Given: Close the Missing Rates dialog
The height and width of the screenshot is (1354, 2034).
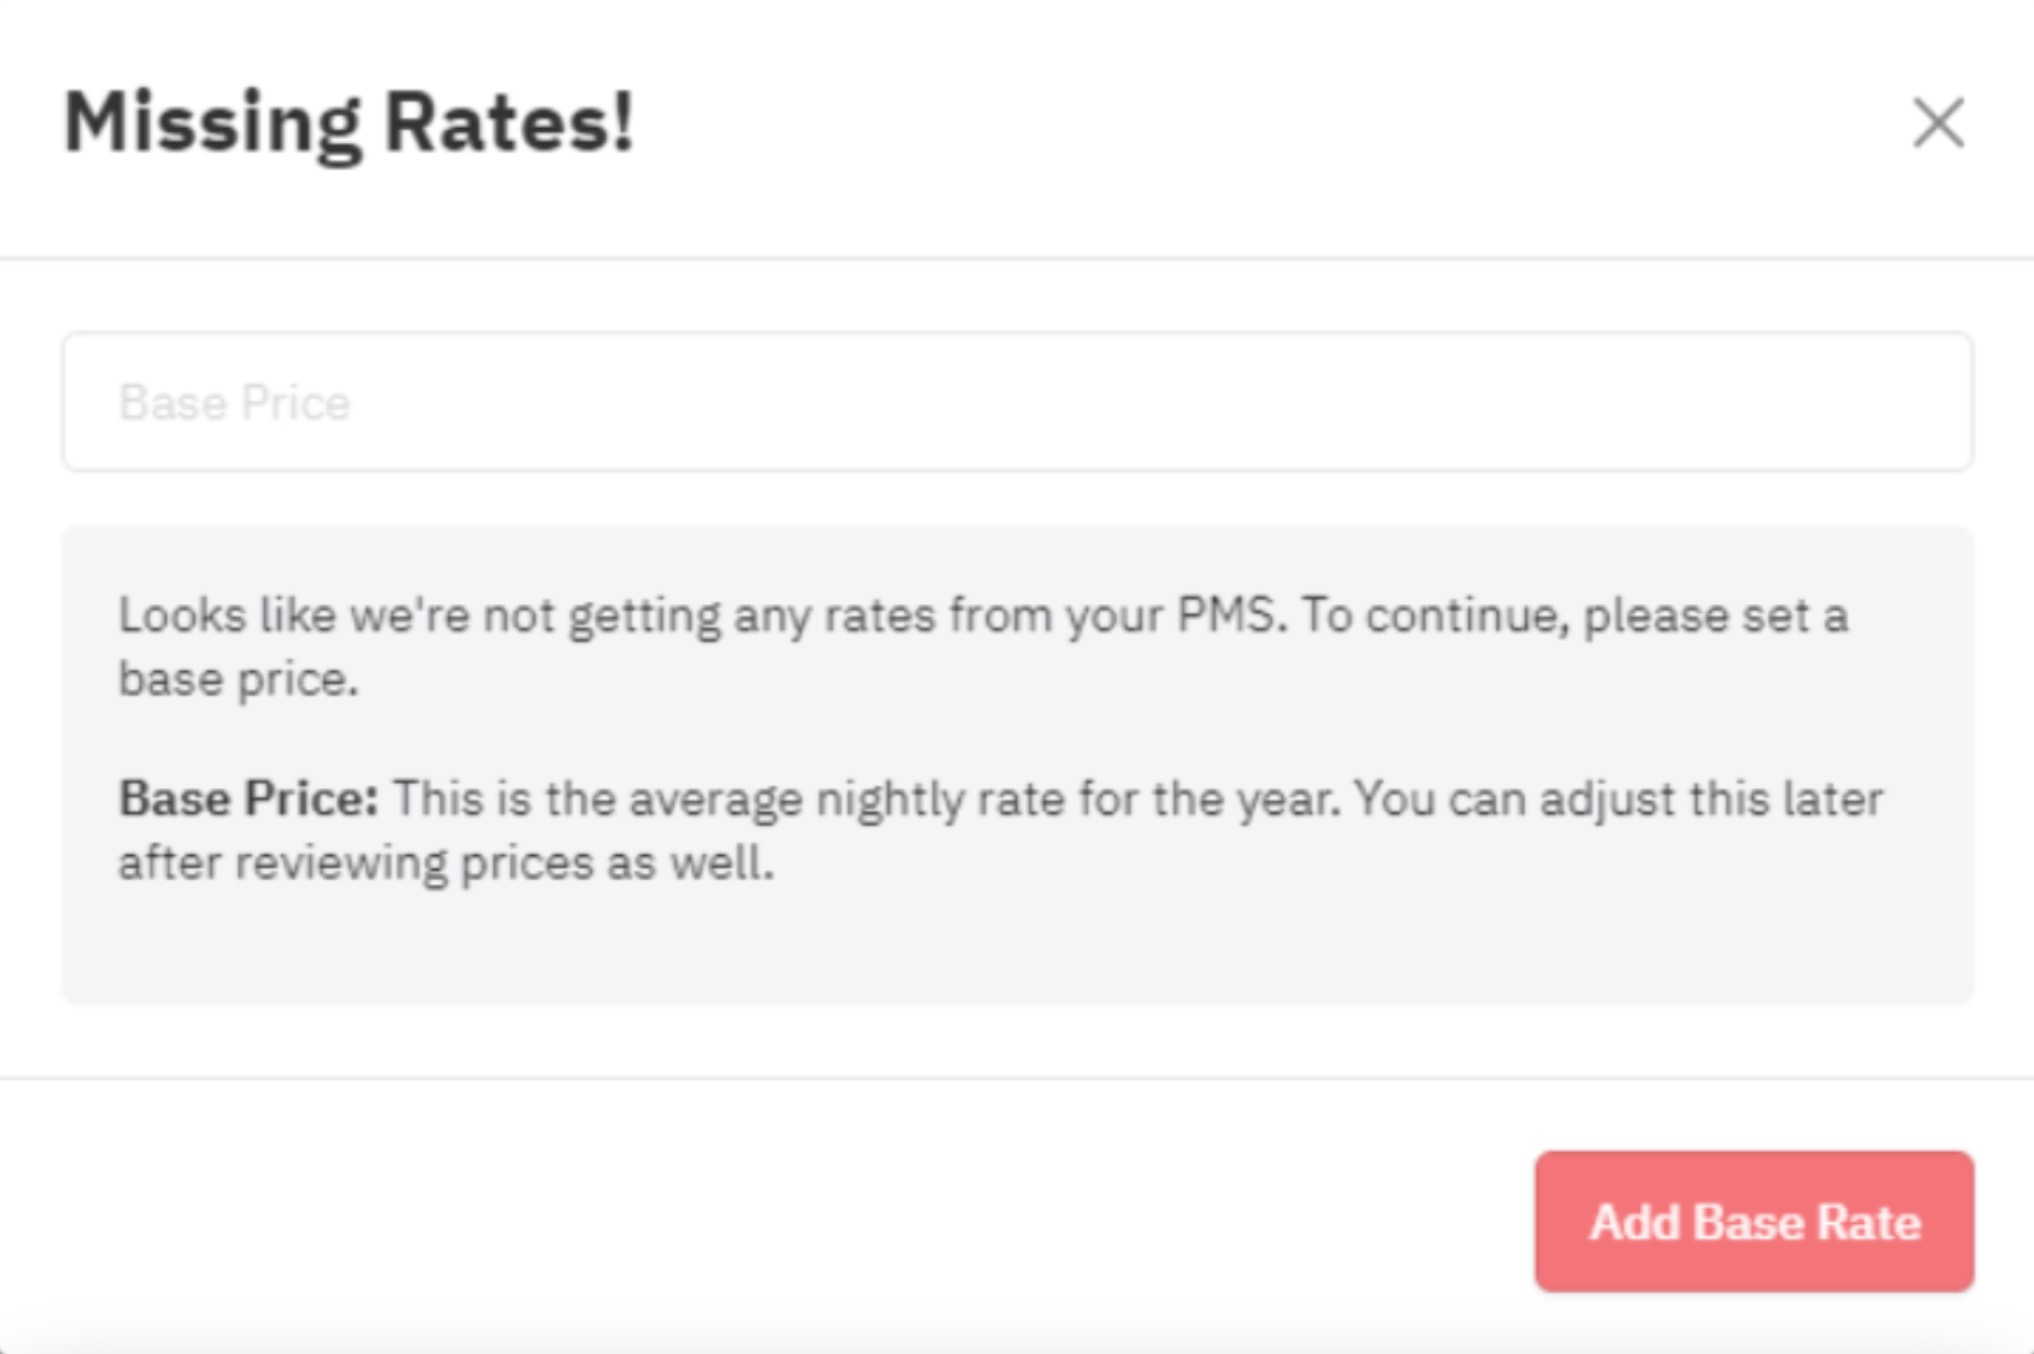Looking at the screenshot, I should 1938,123.
